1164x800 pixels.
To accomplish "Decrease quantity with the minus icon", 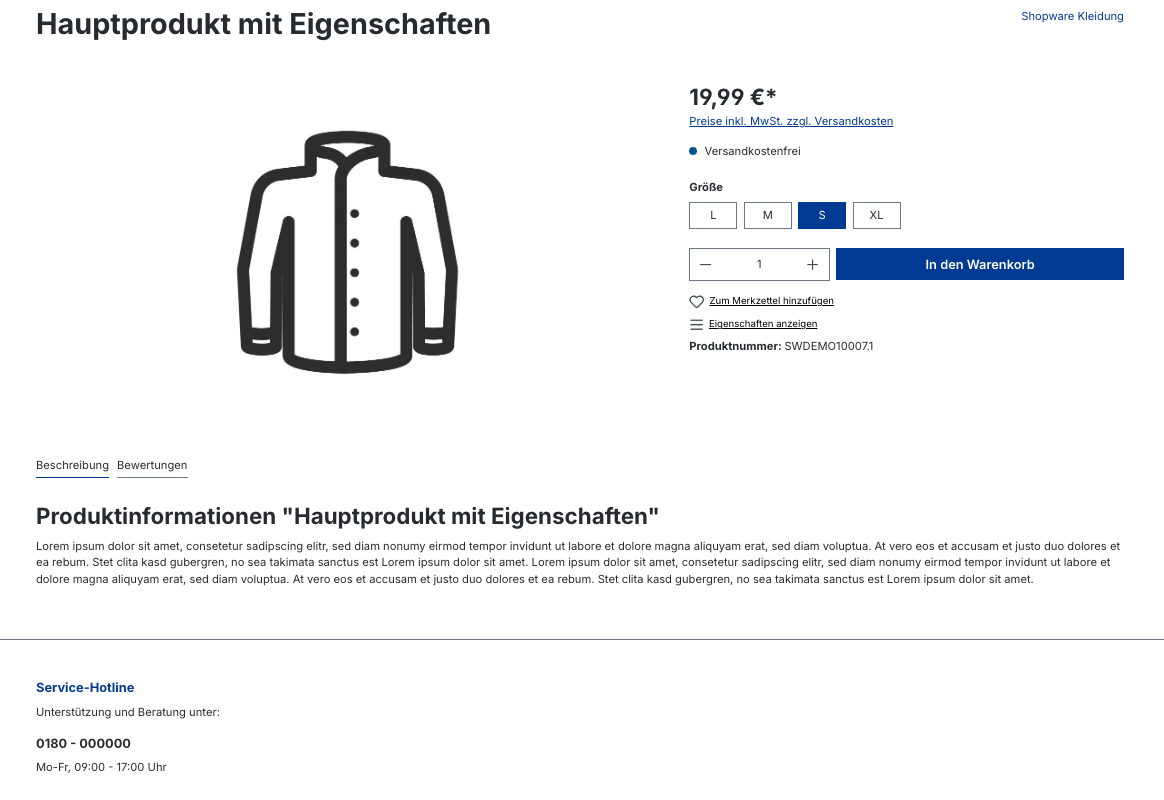I will point(706,264).
